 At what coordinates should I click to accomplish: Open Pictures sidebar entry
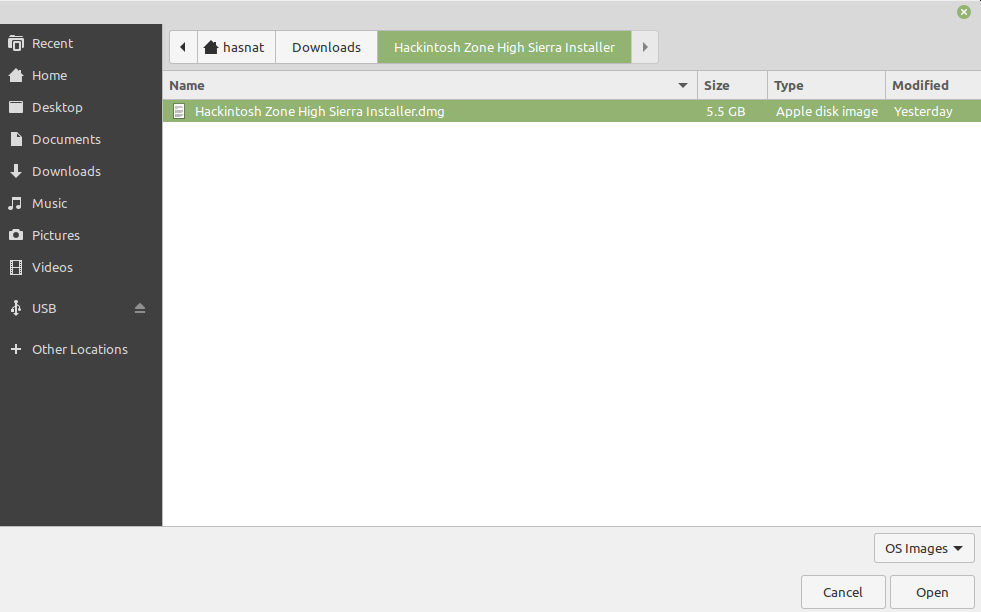click(81, 235)
